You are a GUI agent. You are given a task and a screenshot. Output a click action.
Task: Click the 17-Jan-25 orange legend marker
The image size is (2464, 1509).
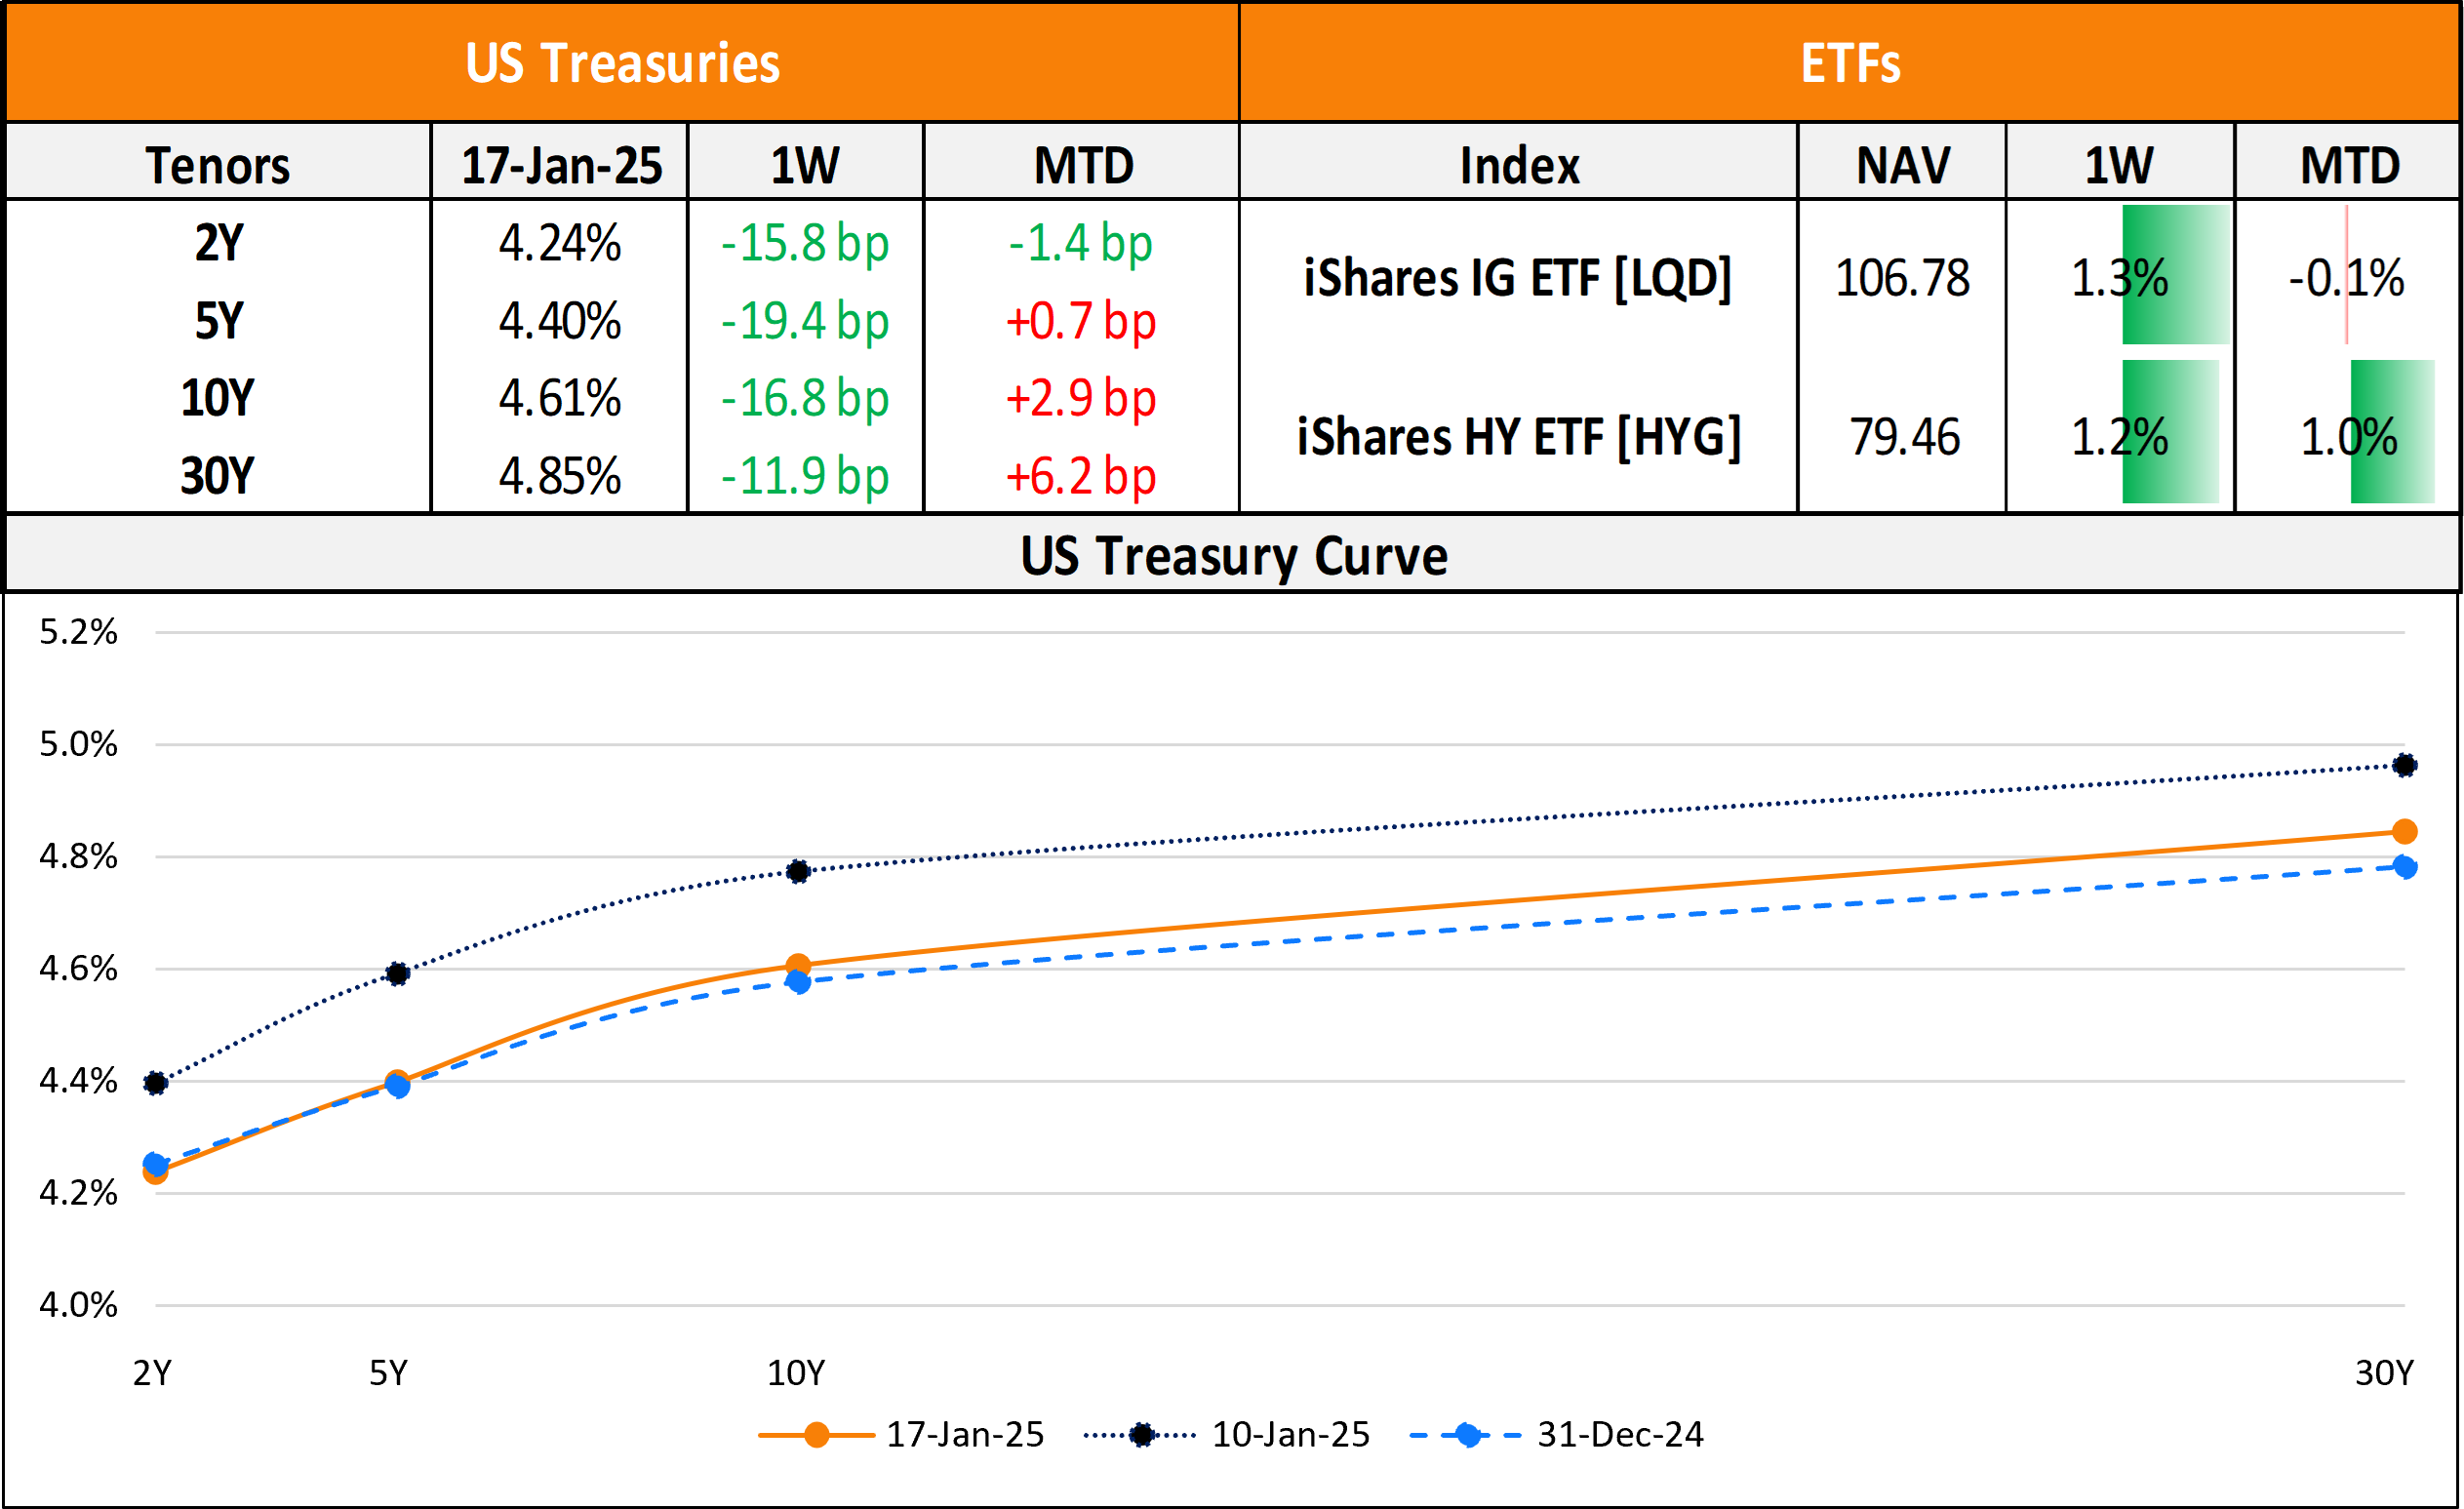click(x=816, y=1435)
